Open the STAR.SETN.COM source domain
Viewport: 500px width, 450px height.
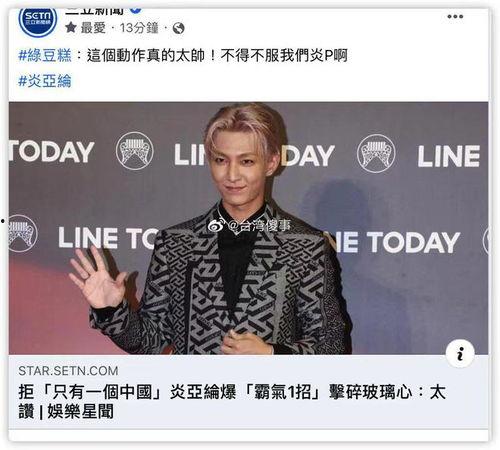click(x=68, y=371)
